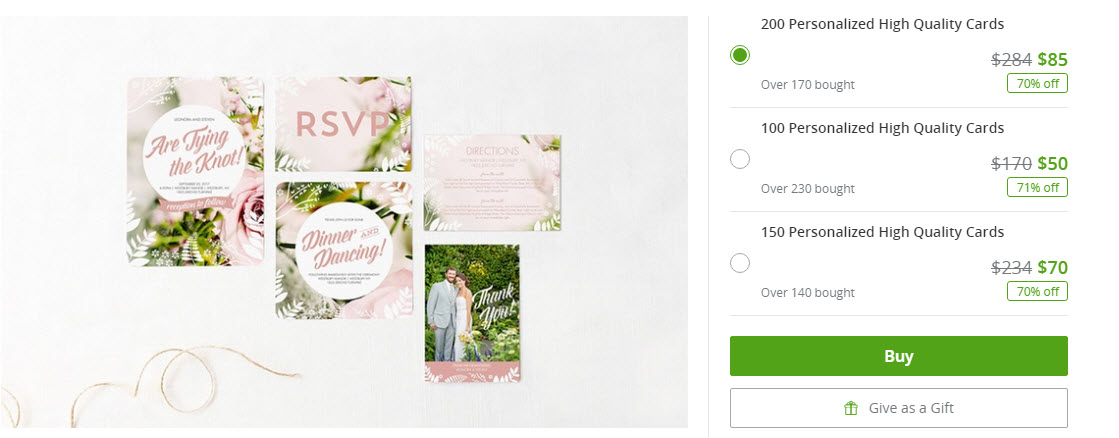Select the 200 Personalized Cards radio button

pyautogui.click(x=740, y=55)
